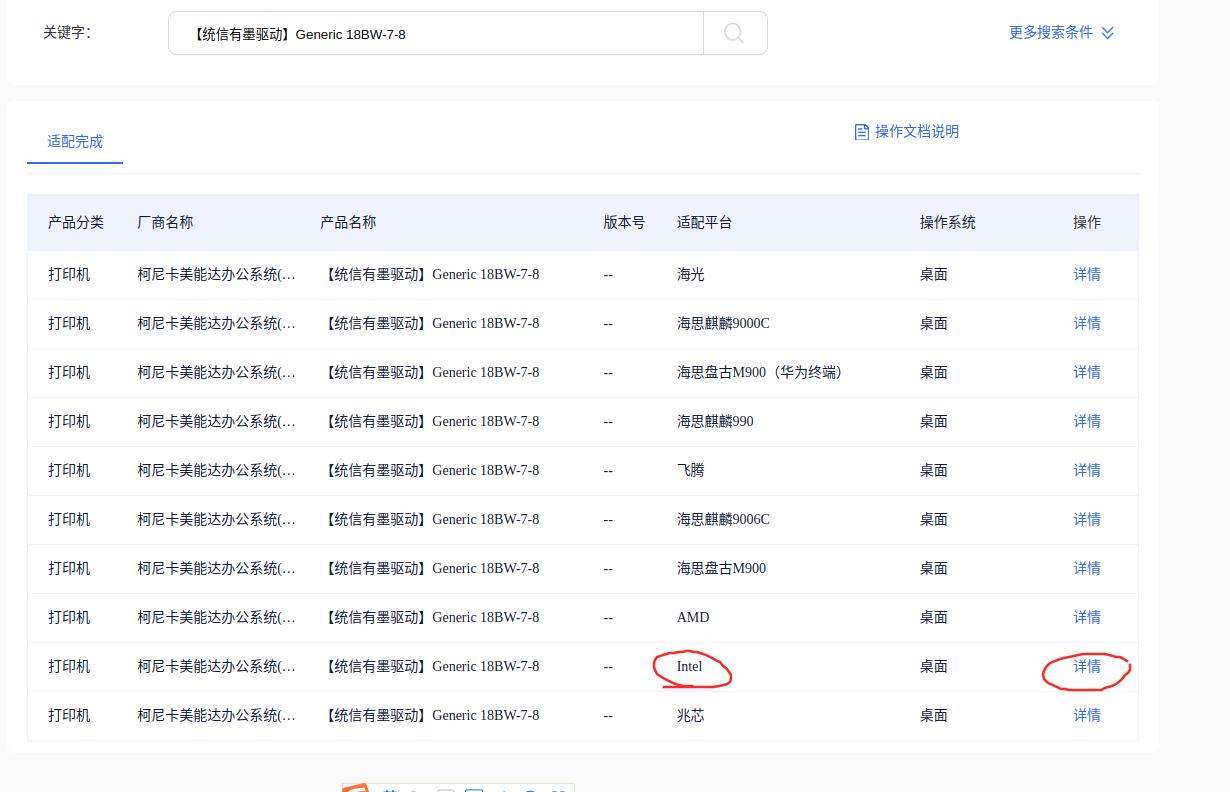Image resolution: width=1230 pixels, height=792 pixels.
Task: Click version -- cell in 海思麒麟9000C row
Action: (608, 323)
